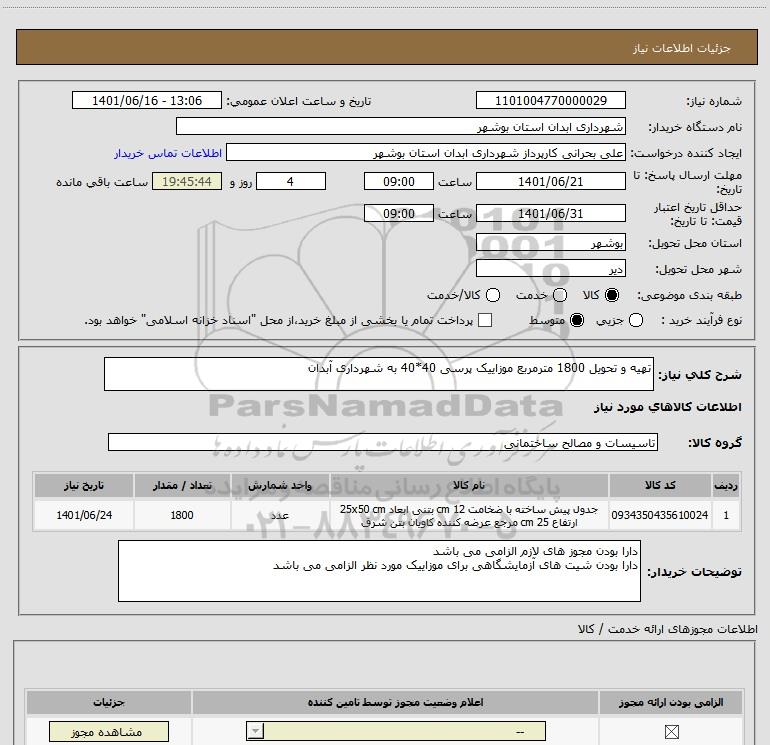
Task: Click the need date cell 1401/06/24
Action: pyautogui.click(x=84, y=515)
